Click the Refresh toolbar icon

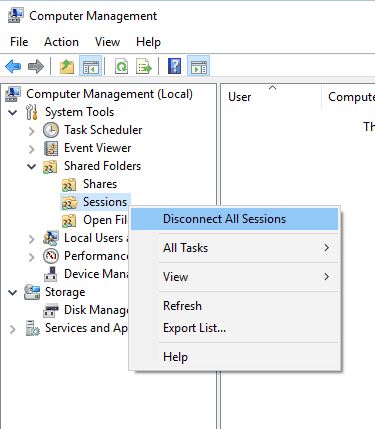click(x=121, y=66)
